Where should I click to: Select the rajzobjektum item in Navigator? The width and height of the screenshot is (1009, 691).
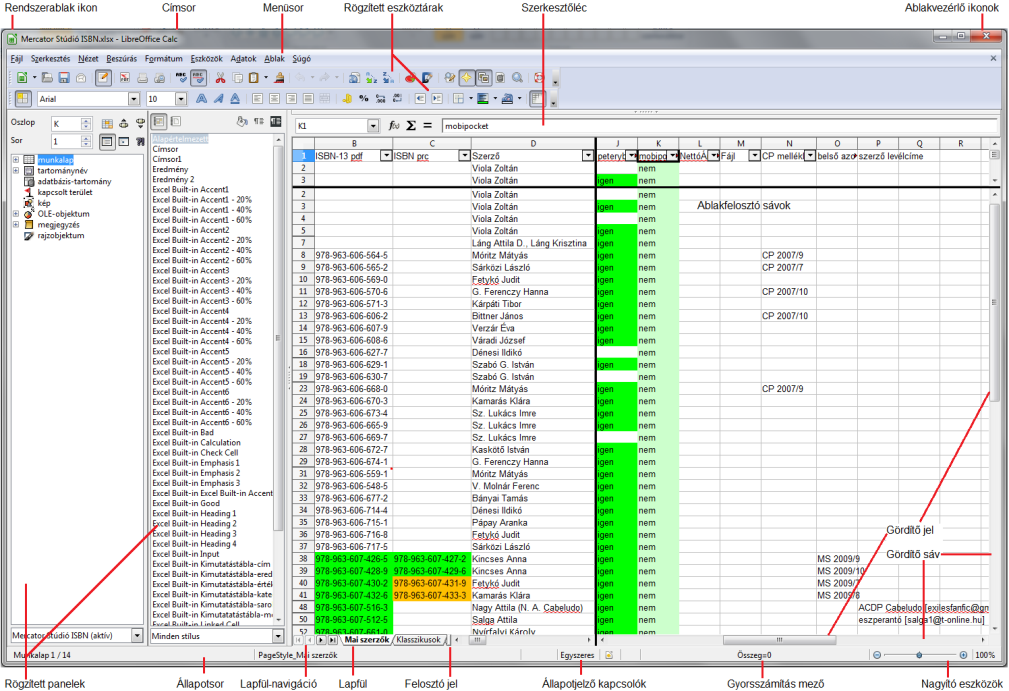tap(60, 235)
